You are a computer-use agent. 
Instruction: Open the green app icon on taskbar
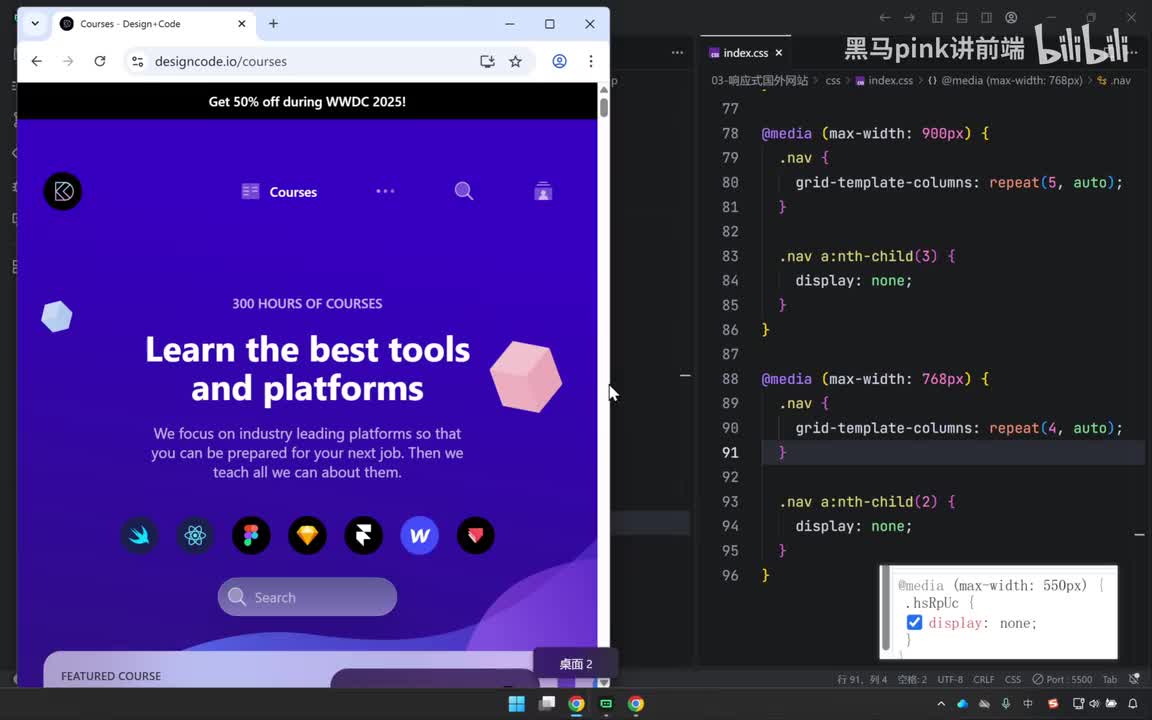[606, 704]
